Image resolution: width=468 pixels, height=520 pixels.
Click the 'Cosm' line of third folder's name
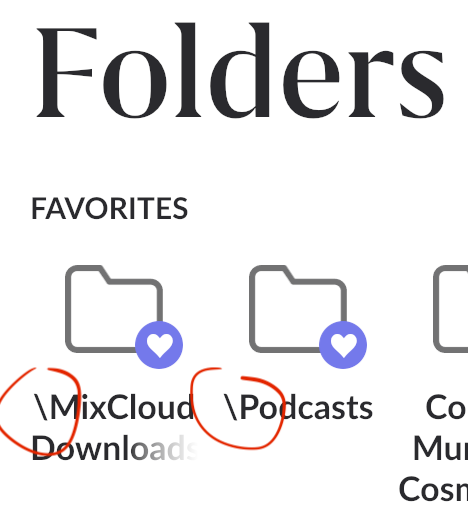(433, 489)
